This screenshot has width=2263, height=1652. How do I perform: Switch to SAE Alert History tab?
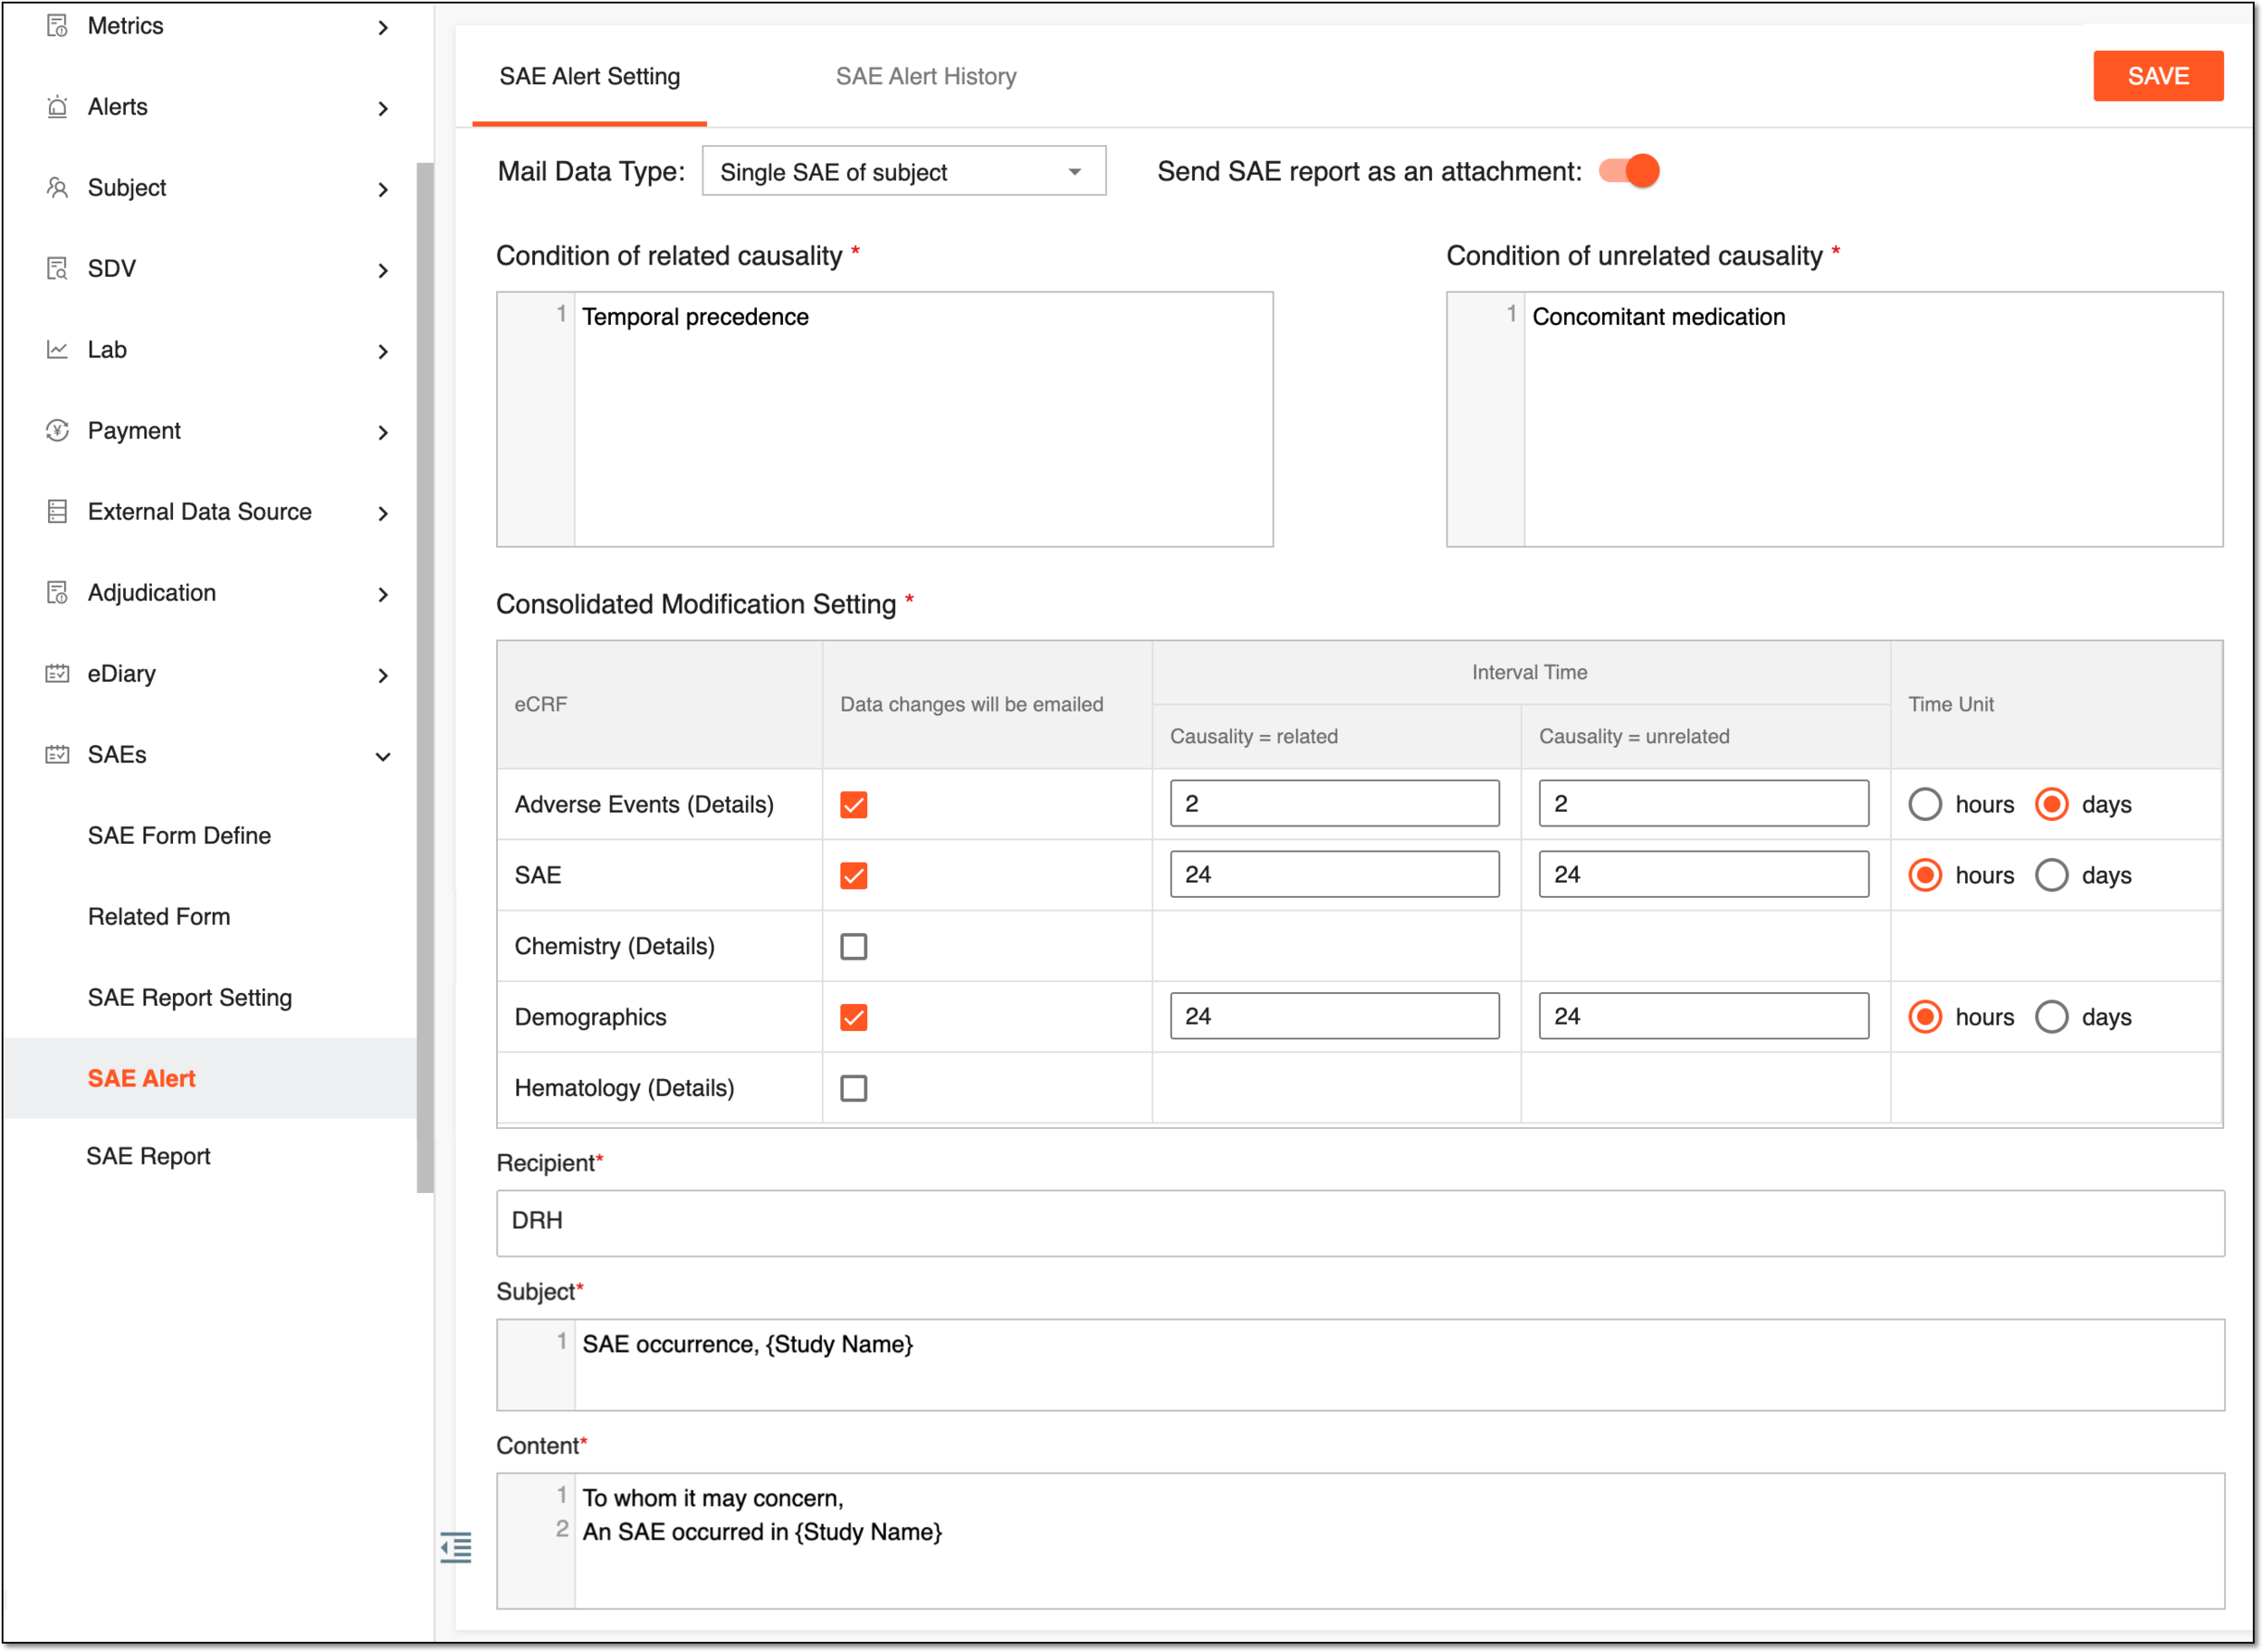[x=926, y=76]
